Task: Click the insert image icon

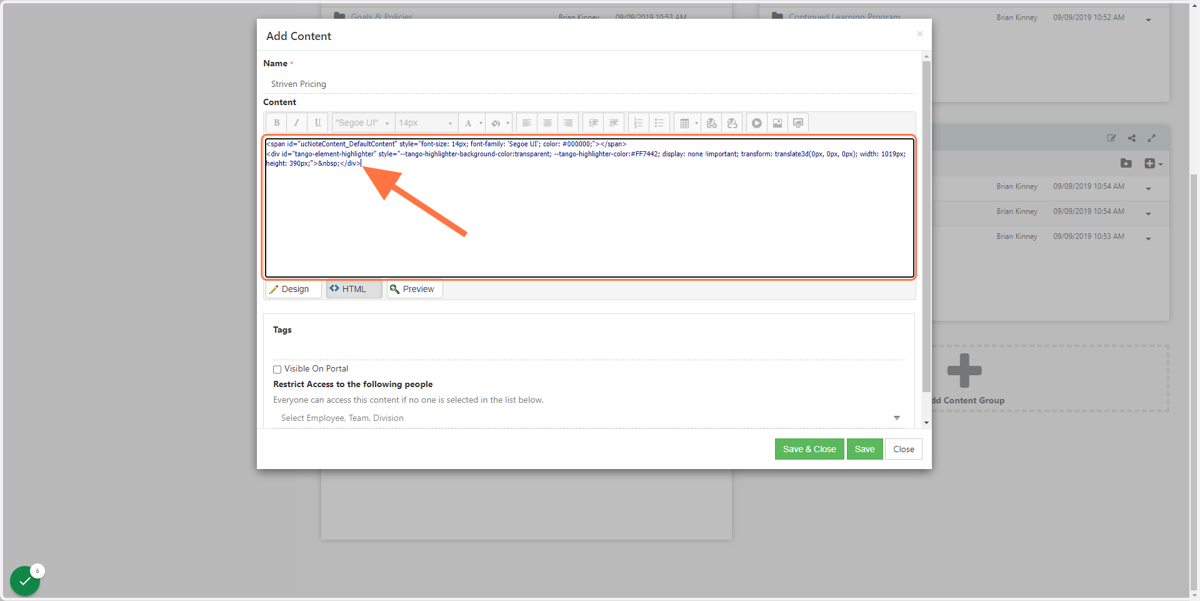Action: click(x=777, y=123)
